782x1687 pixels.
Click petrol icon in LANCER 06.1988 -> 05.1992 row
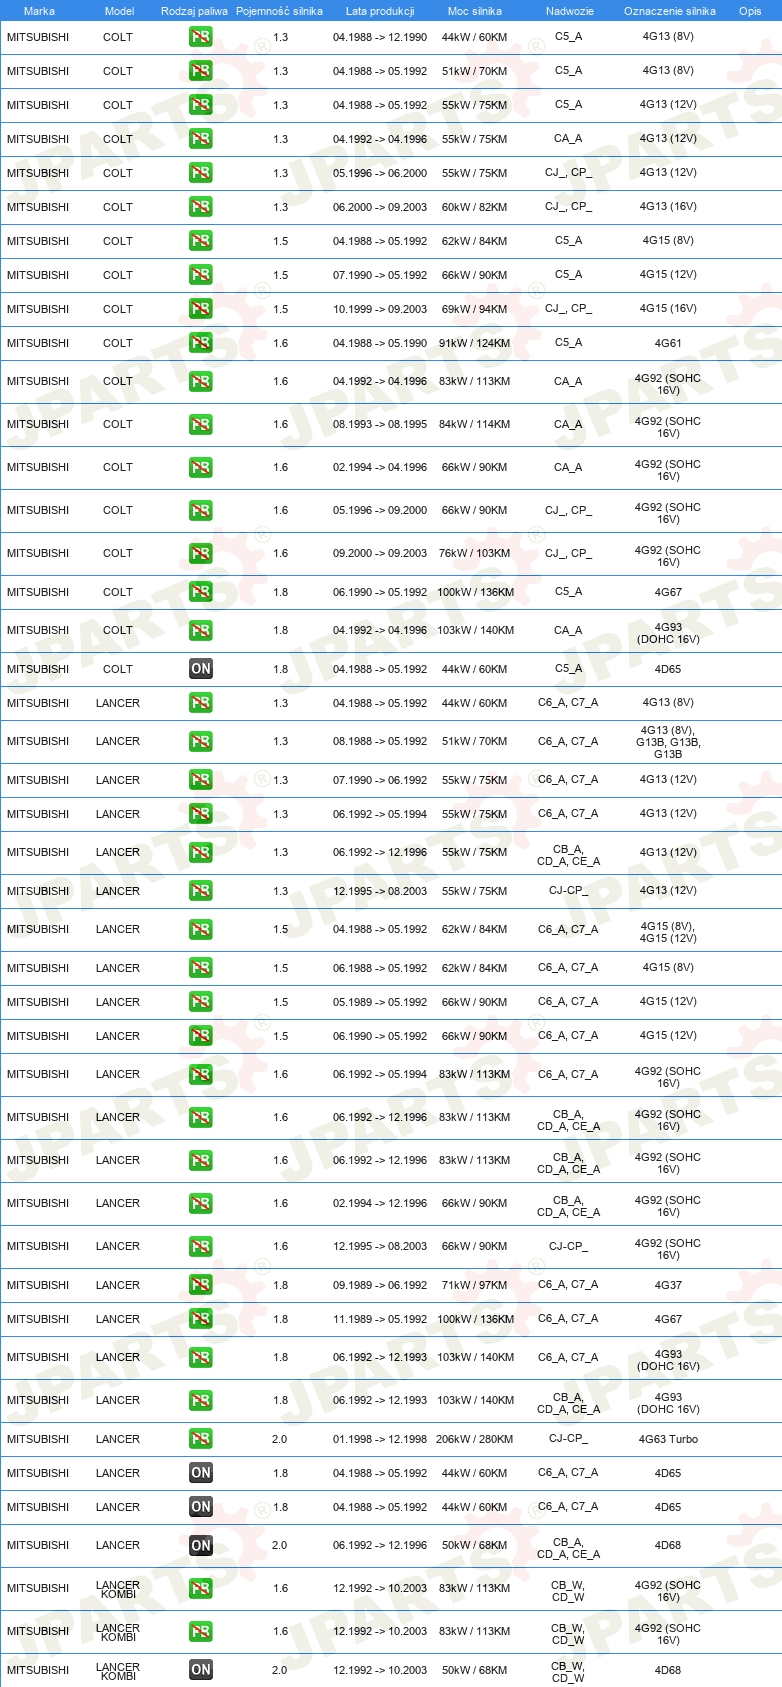[200, 968]
